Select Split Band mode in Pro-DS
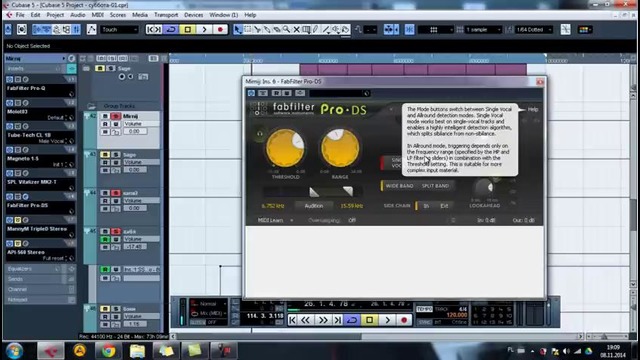Screen dimensions: 640x360 point(435,186)
